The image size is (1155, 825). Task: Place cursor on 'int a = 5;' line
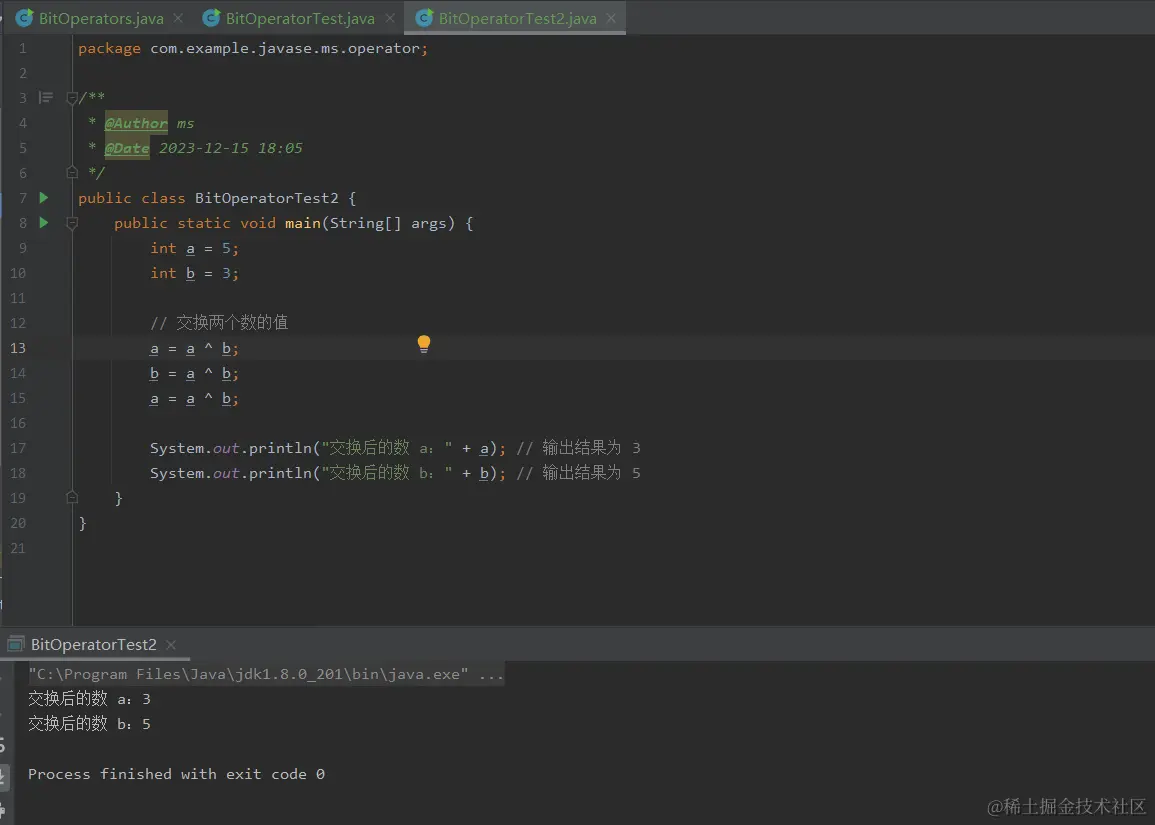[x=194, y=248]
